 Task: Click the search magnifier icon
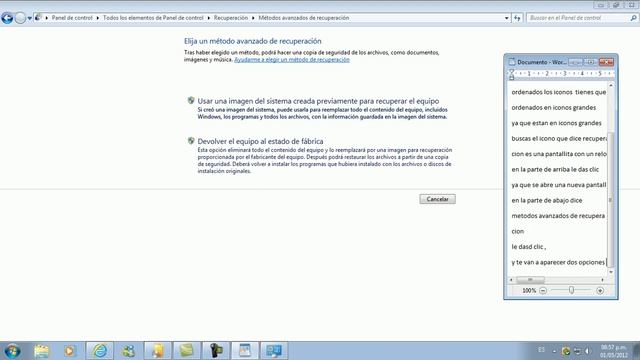pos(633,18)
